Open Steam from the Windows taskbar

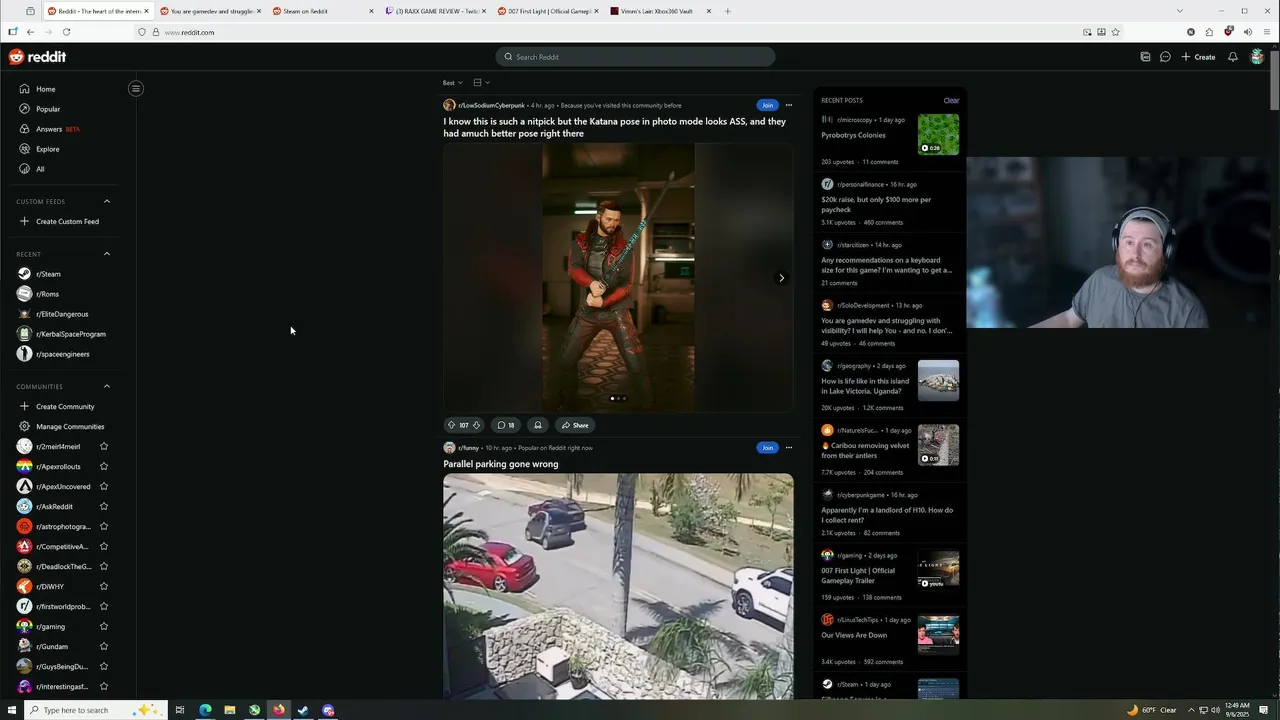coord(303,710)
